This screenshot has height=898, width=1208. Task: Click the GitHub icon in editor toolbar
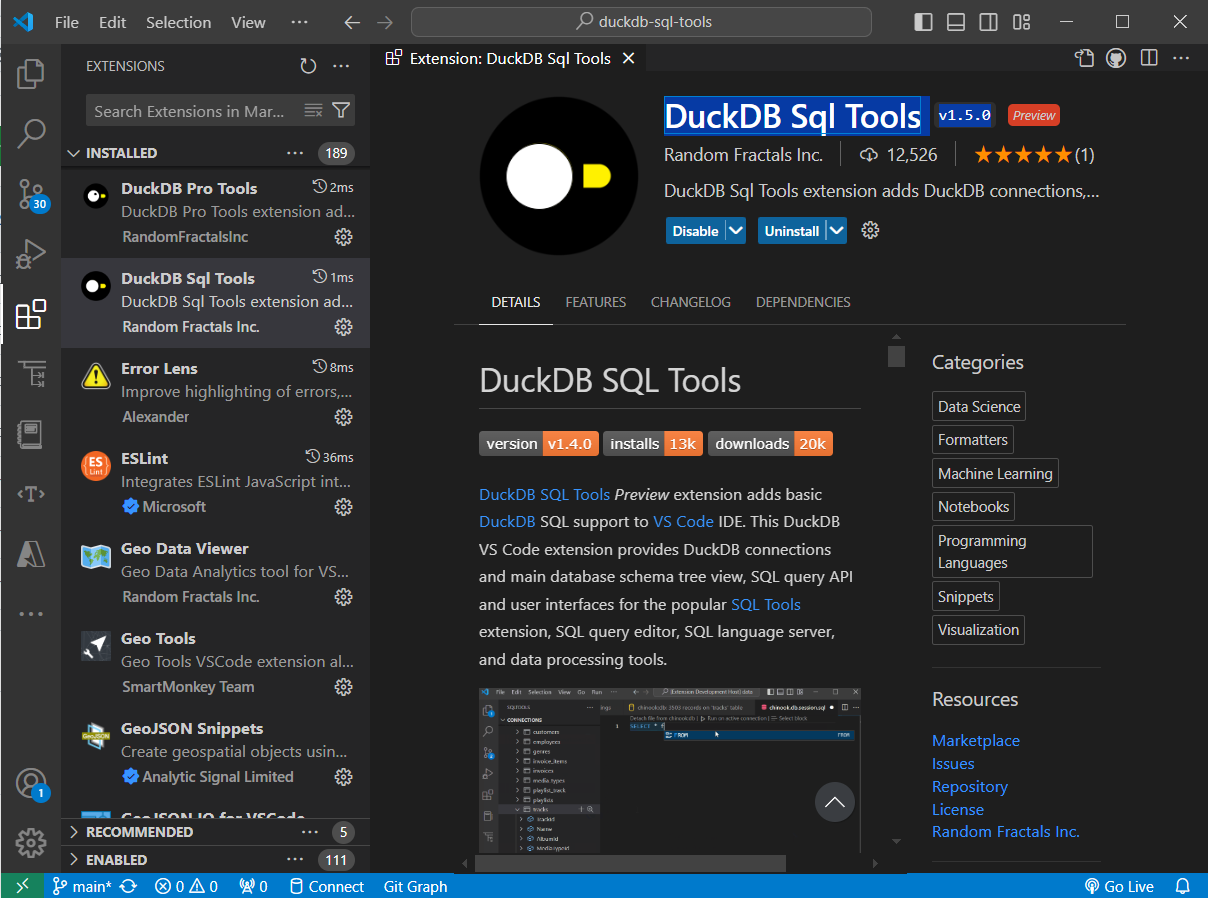point(1116,58)
